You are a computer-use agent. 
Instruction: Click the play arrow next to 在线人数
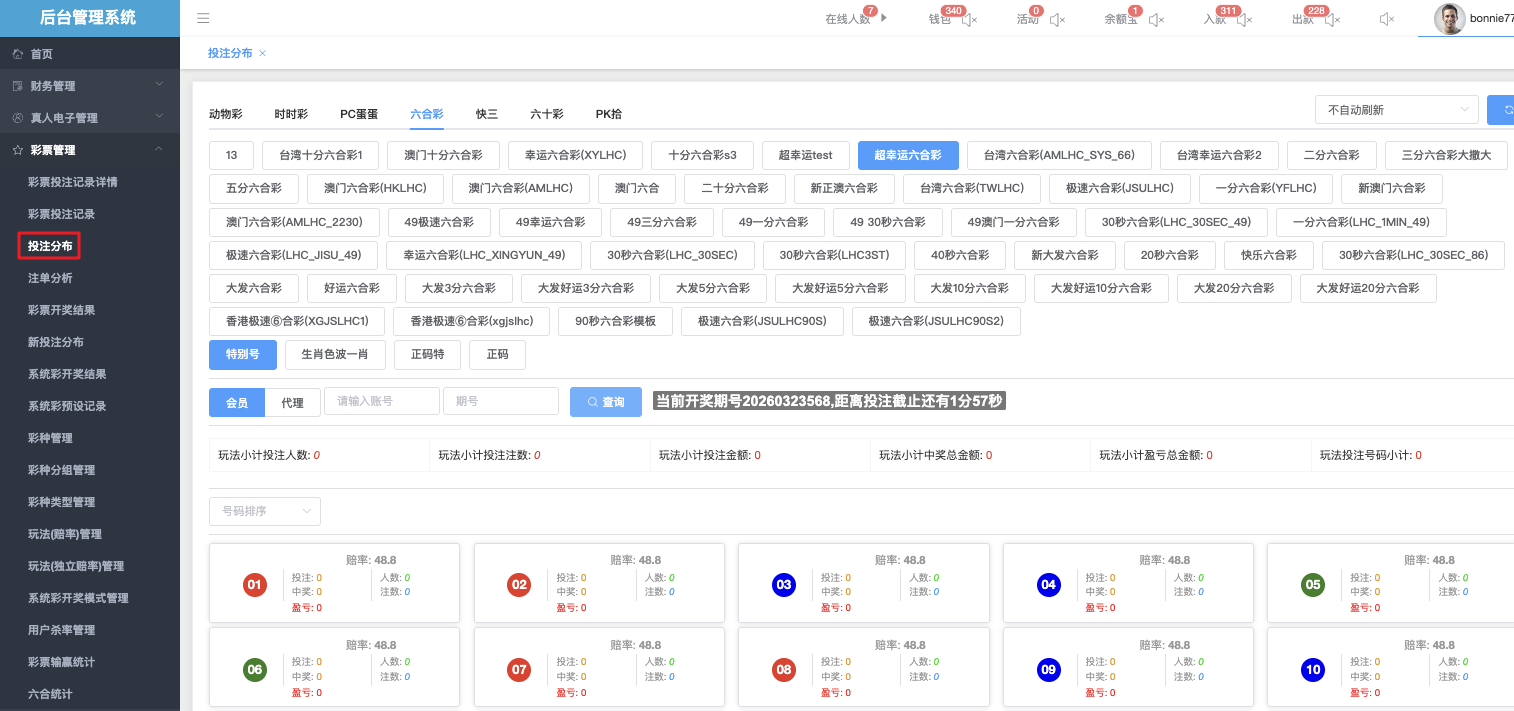click(883, 18)
